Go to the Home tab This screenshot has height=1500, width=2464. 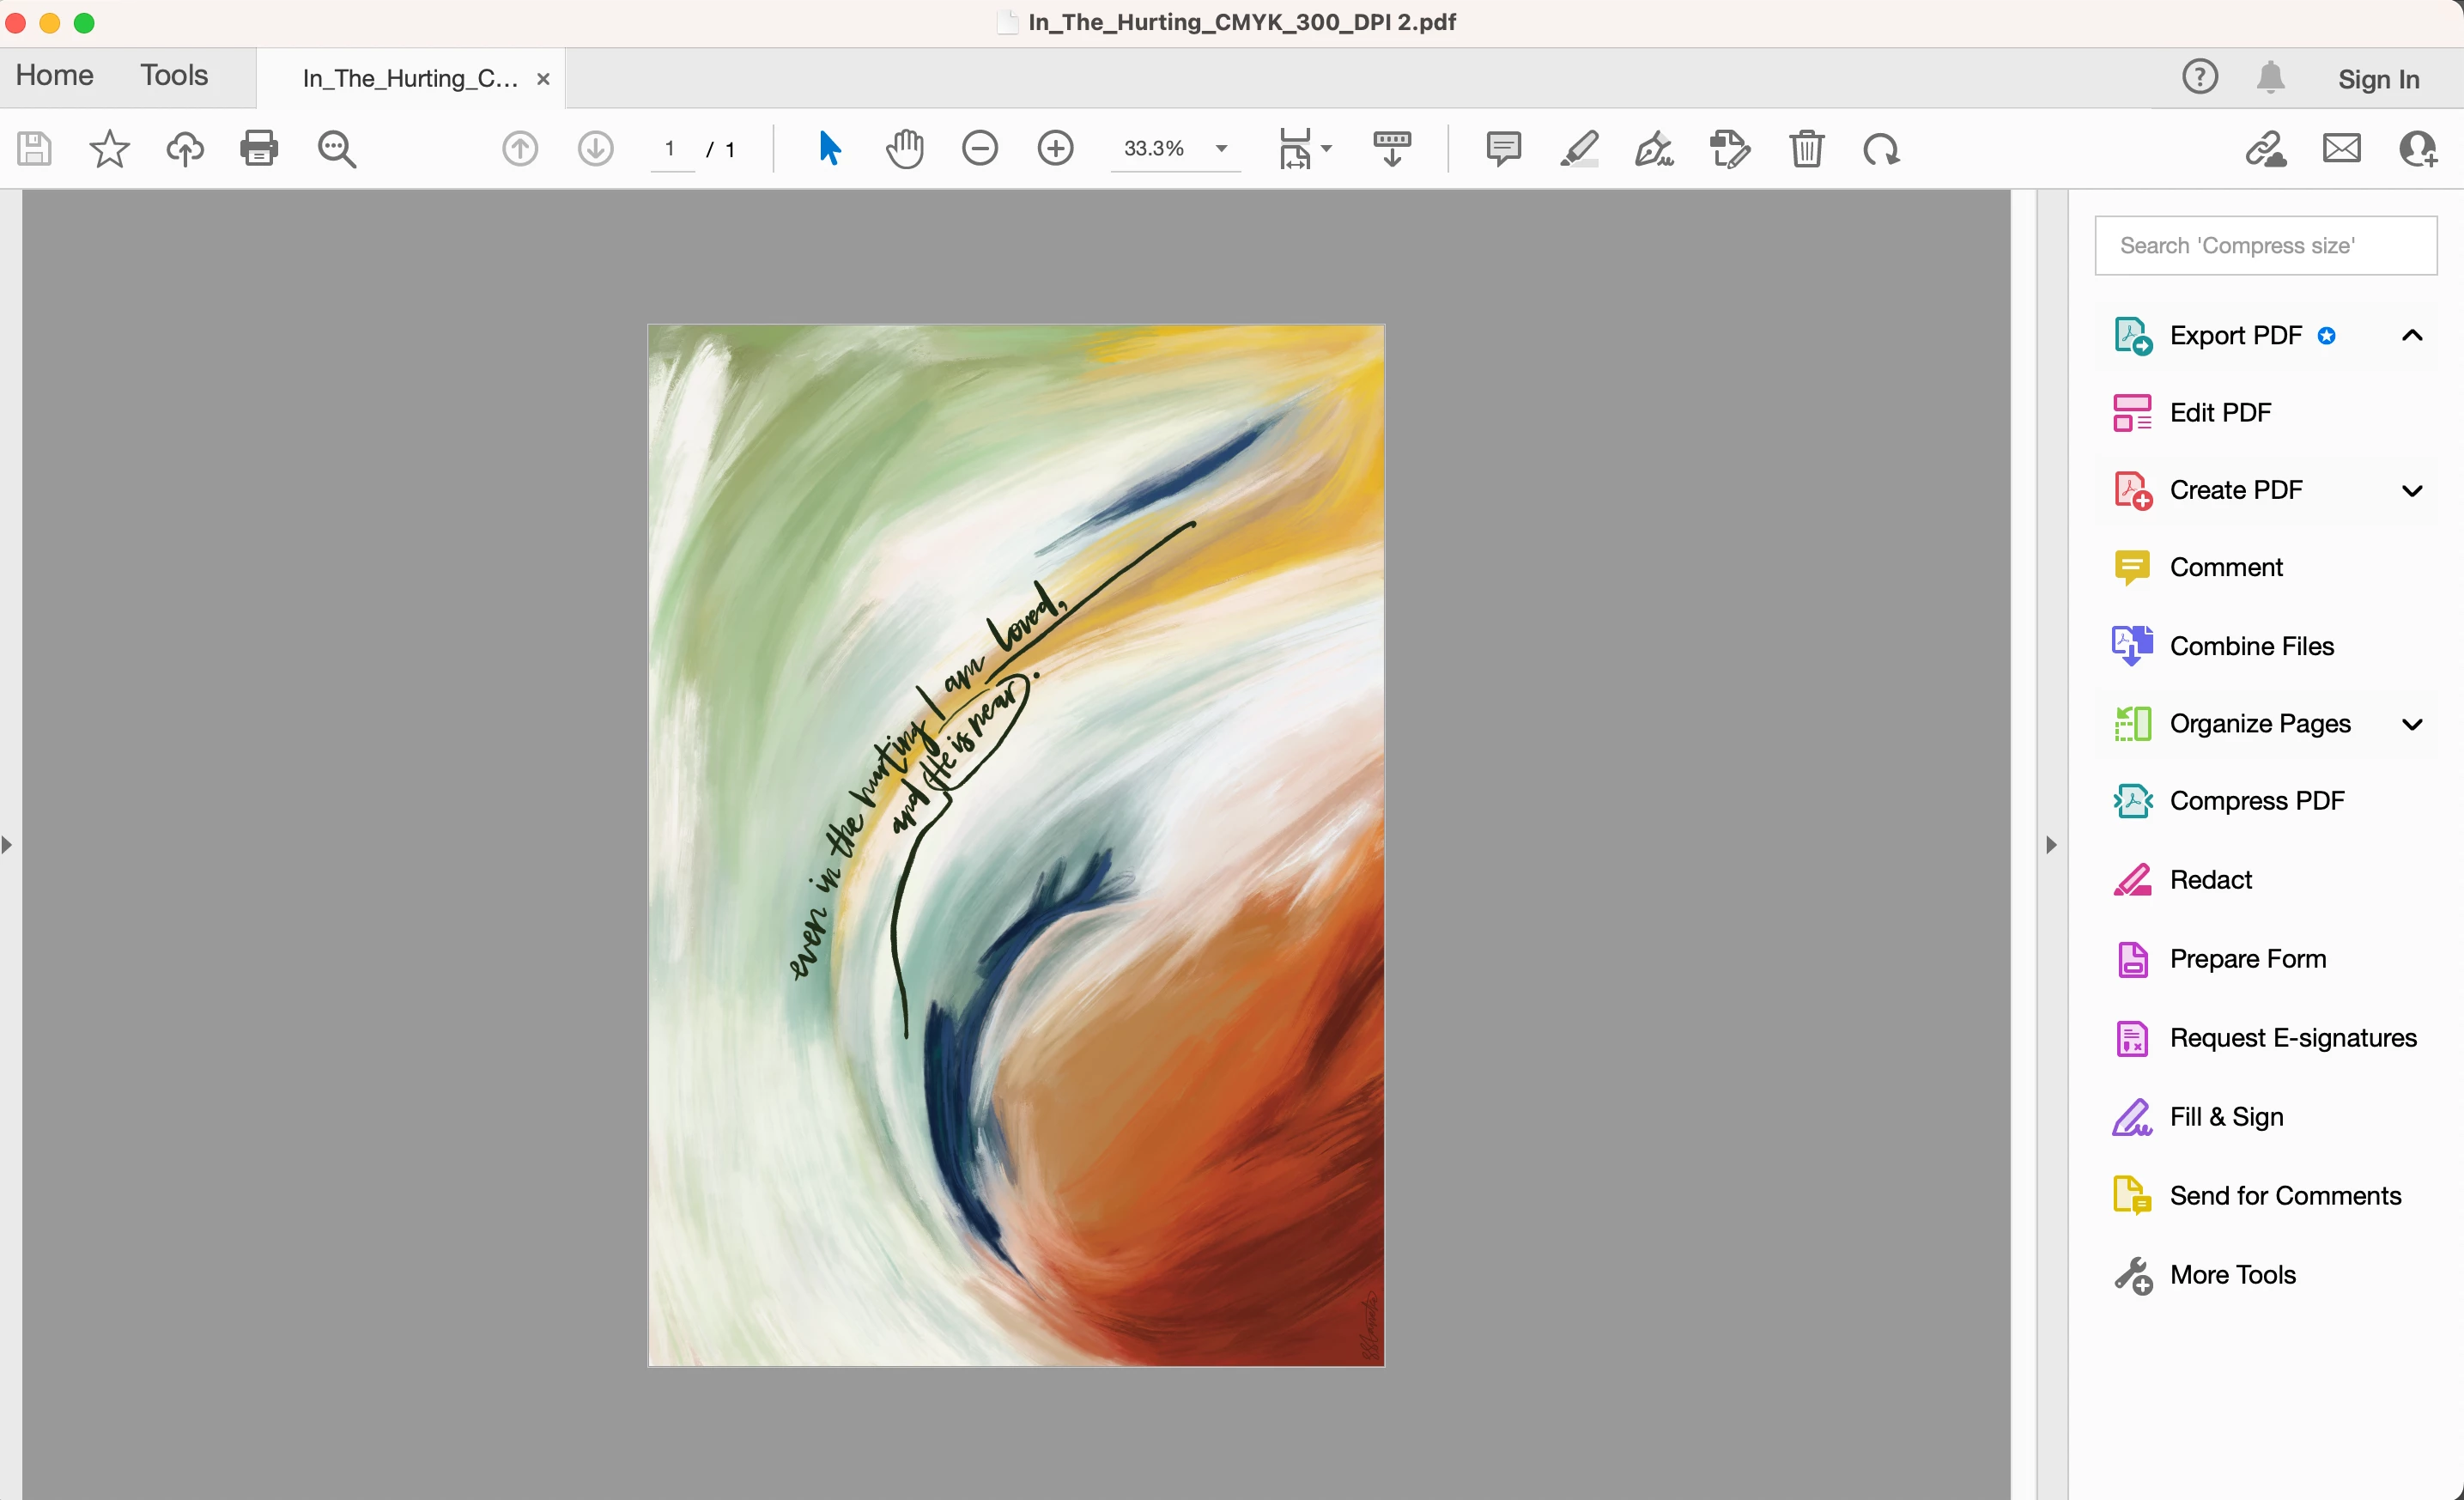(55, 76)
